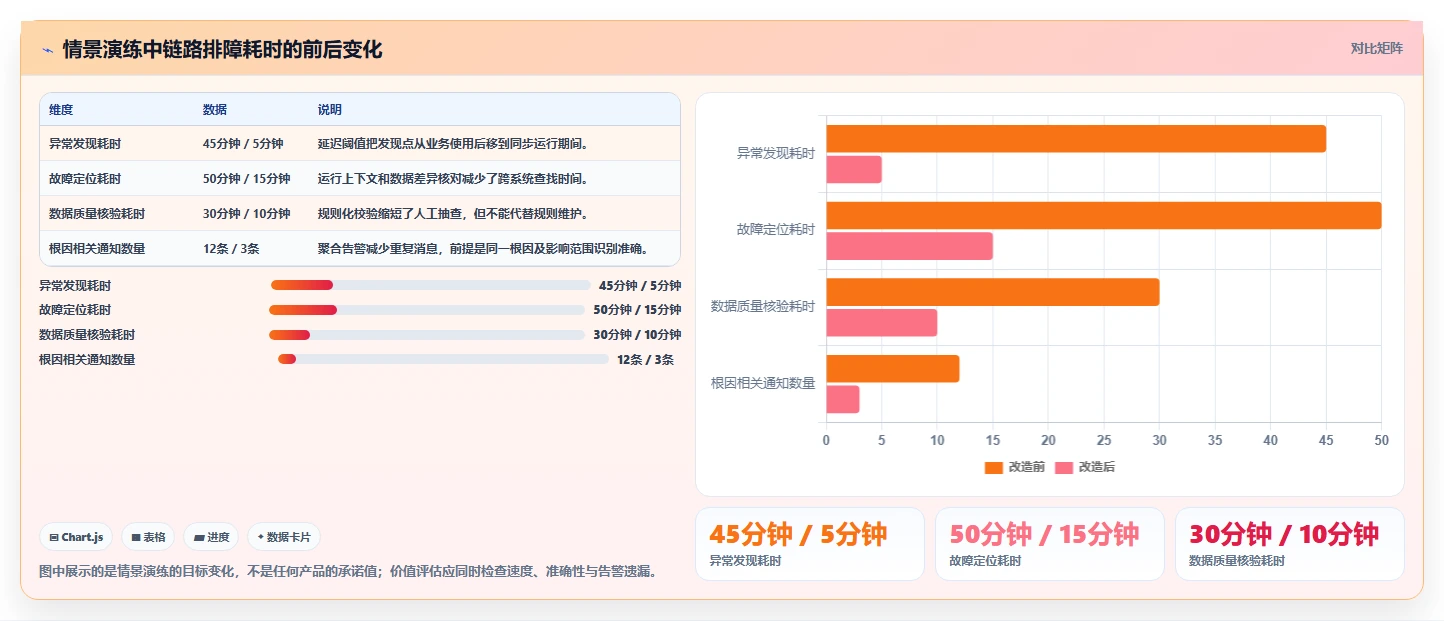This screenshot has height=621, width=1444.
Task: Open the 45分钟 / 5分钟 data card
Action: click(x=810, y=544)
